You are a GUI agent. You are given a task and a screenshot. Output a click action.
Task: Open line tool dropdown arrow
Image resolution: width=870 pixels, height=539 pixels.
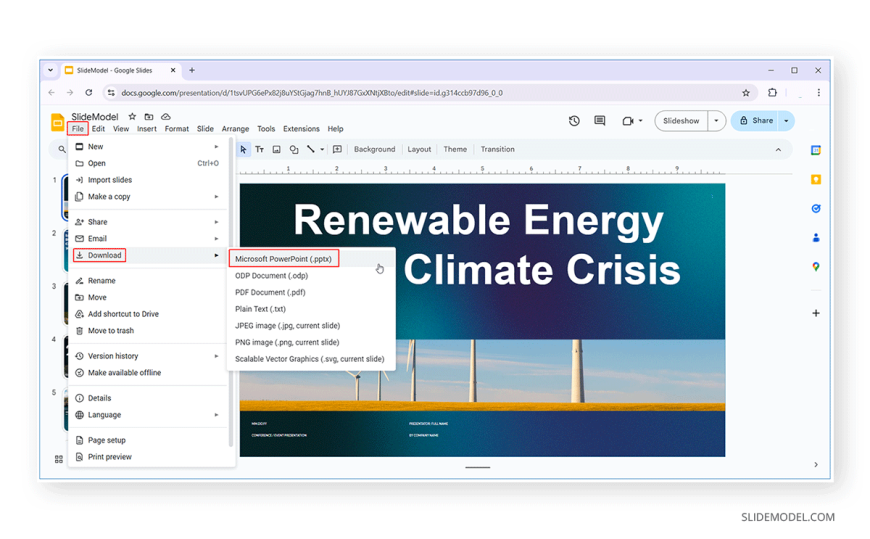tap(322, 149)
